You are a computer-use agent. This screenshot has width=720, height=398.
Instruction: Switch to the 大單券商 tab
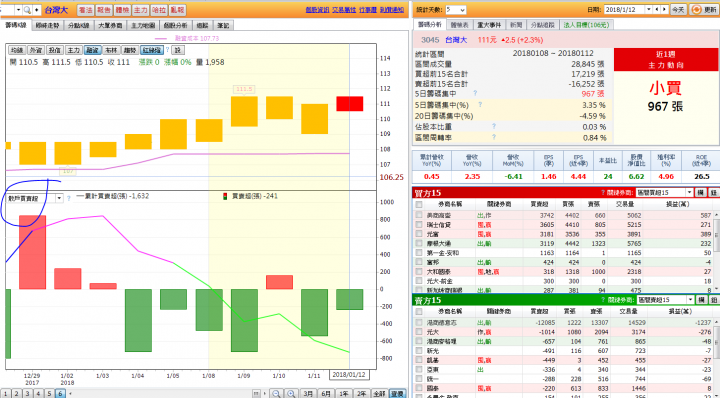click(110, 26)
